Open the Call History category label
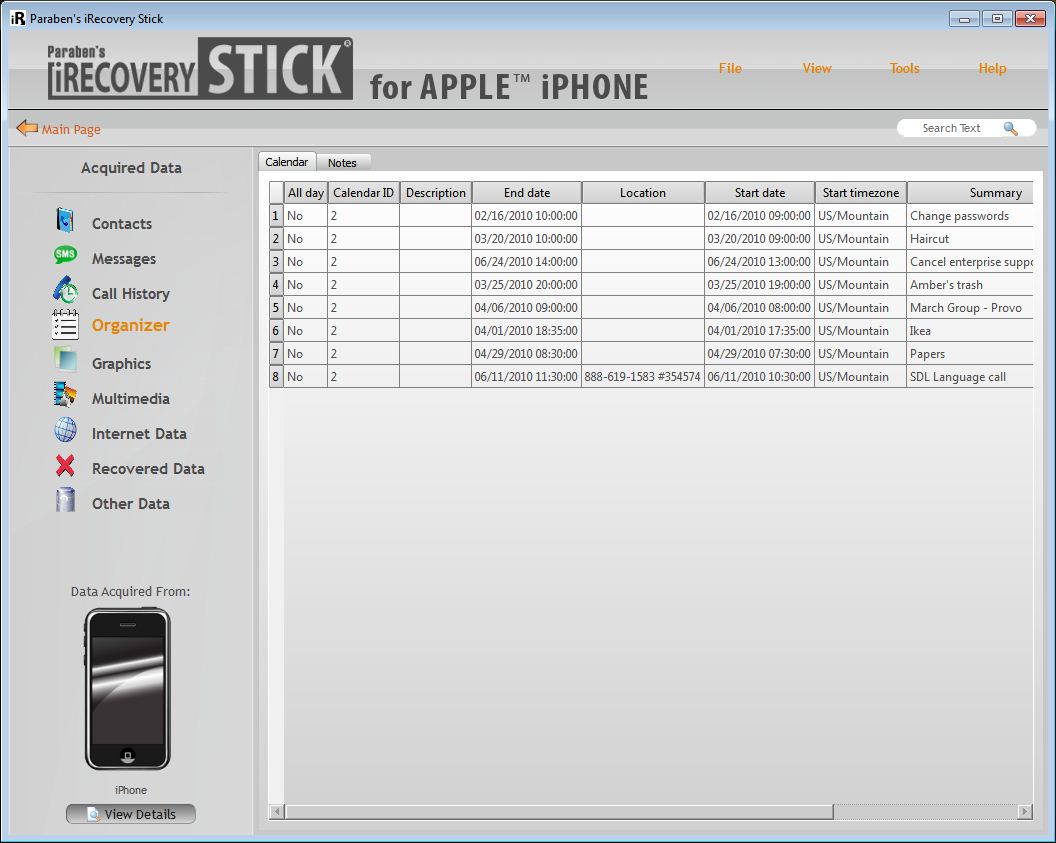1056x843 pixels. pyautogui.click(x=131, y=294)
